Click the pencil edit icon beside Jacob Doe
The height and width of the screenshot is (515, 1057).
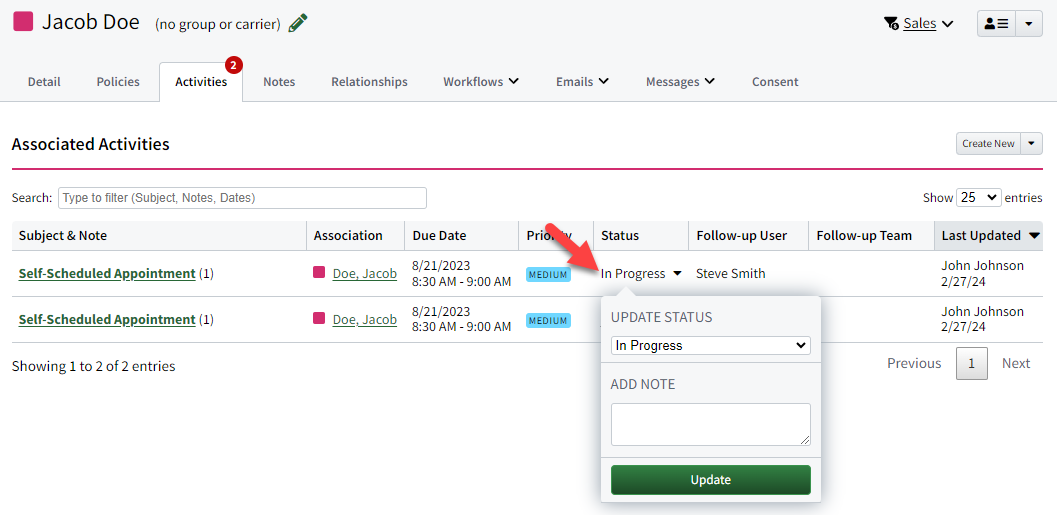pyautogui.click(x=298, y=24)
